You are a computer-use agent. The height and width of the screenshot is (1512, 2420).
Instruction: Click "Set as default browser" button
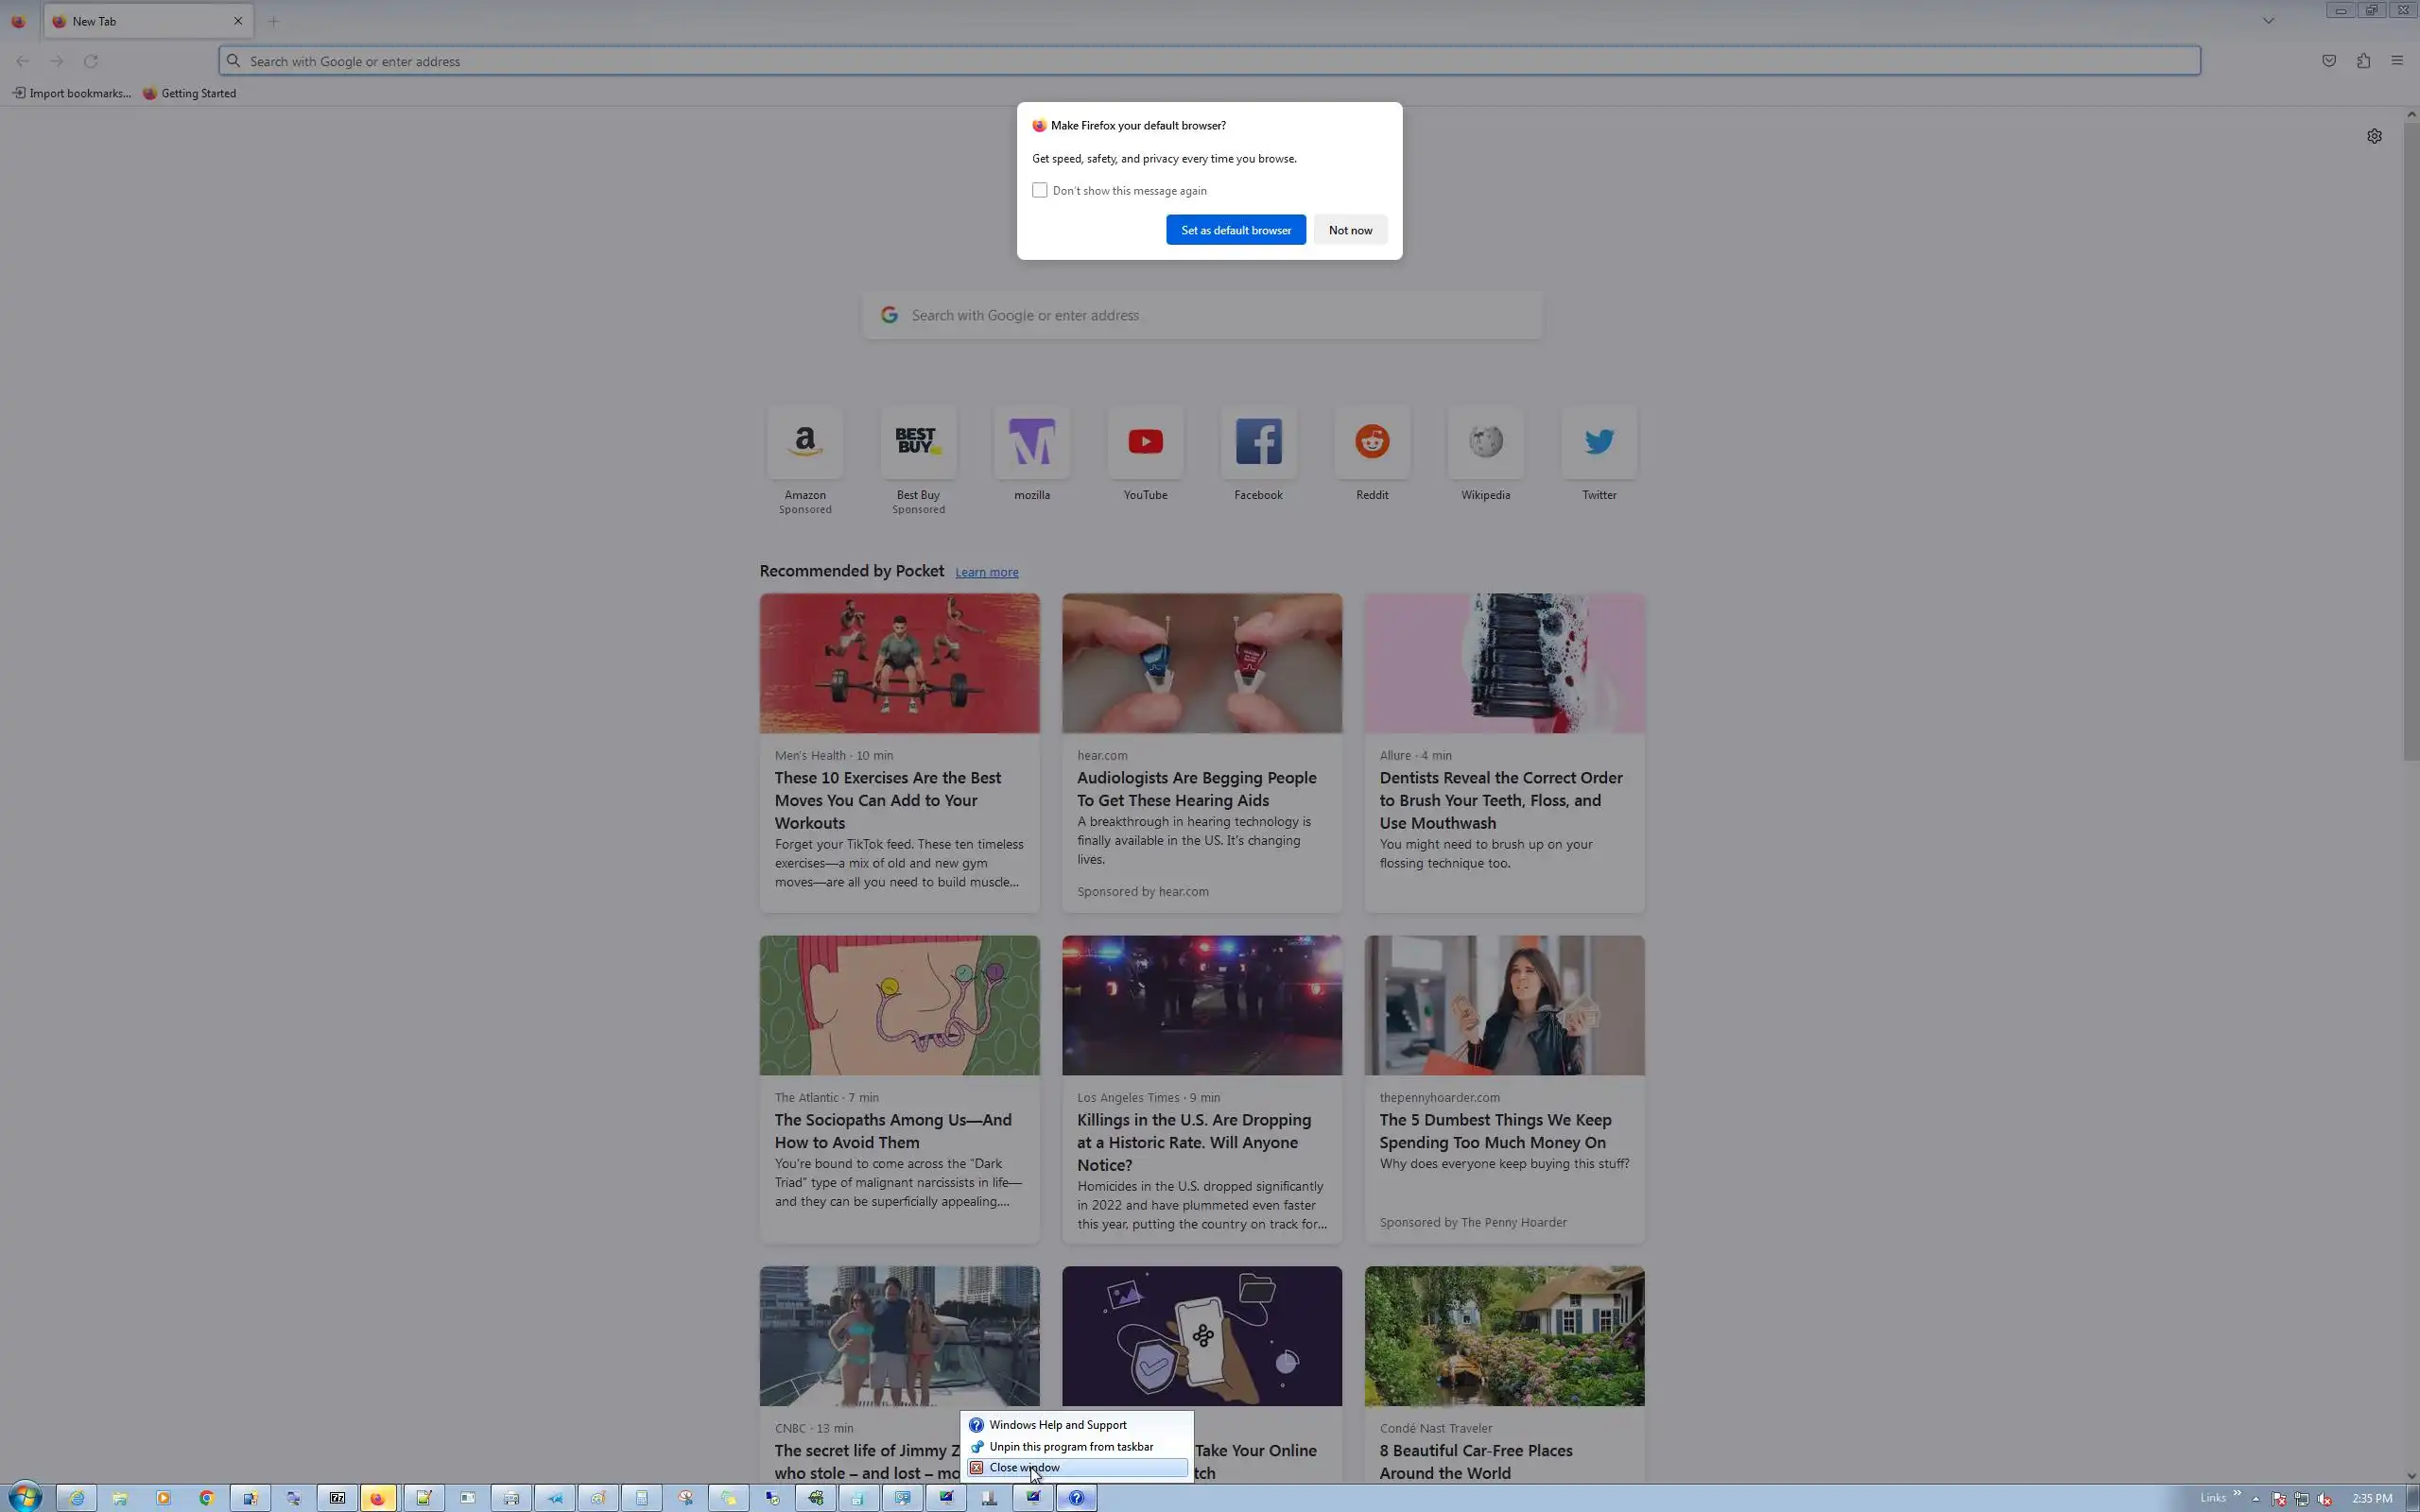(1235, 230)
